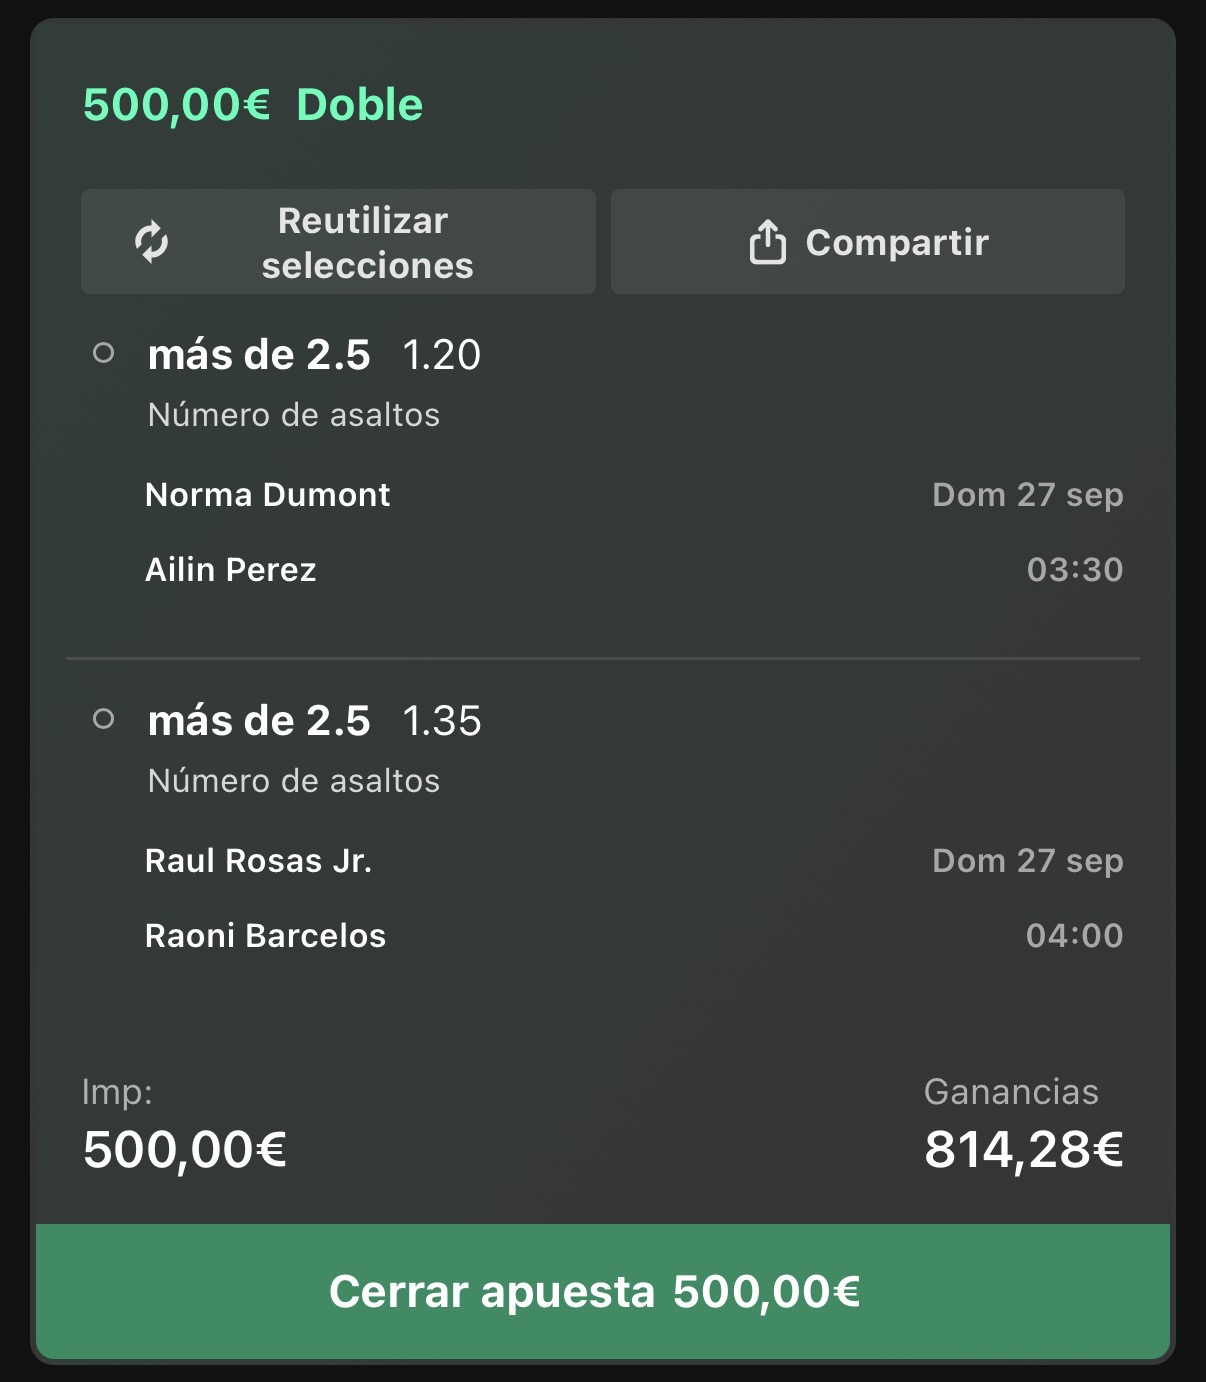Click the 03:30 event time
This screenshot has width=1206, height=1382.
pos(1075,570)
